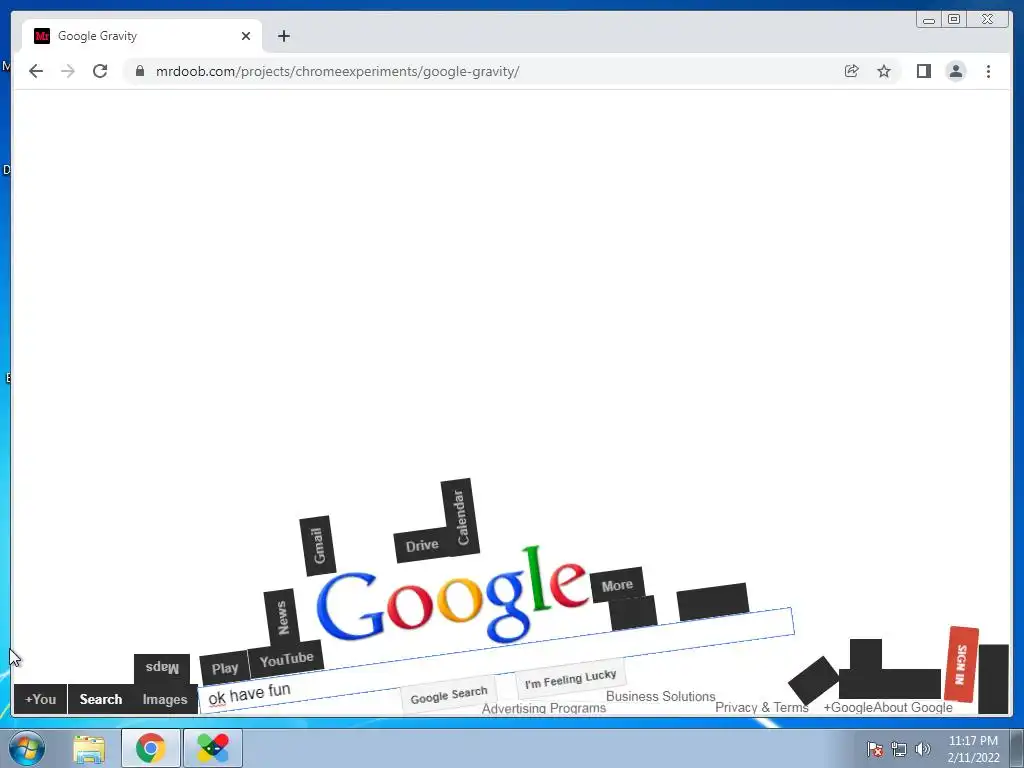Click the Google Search button
The image size is (1024, 768).
(x=449, y=695)
